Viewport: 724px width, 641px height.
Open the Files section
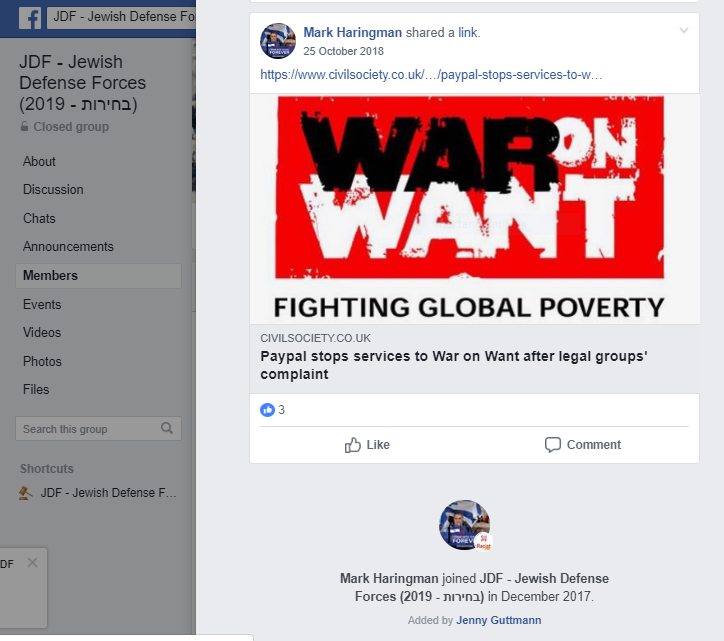click(x=36, y=390)
